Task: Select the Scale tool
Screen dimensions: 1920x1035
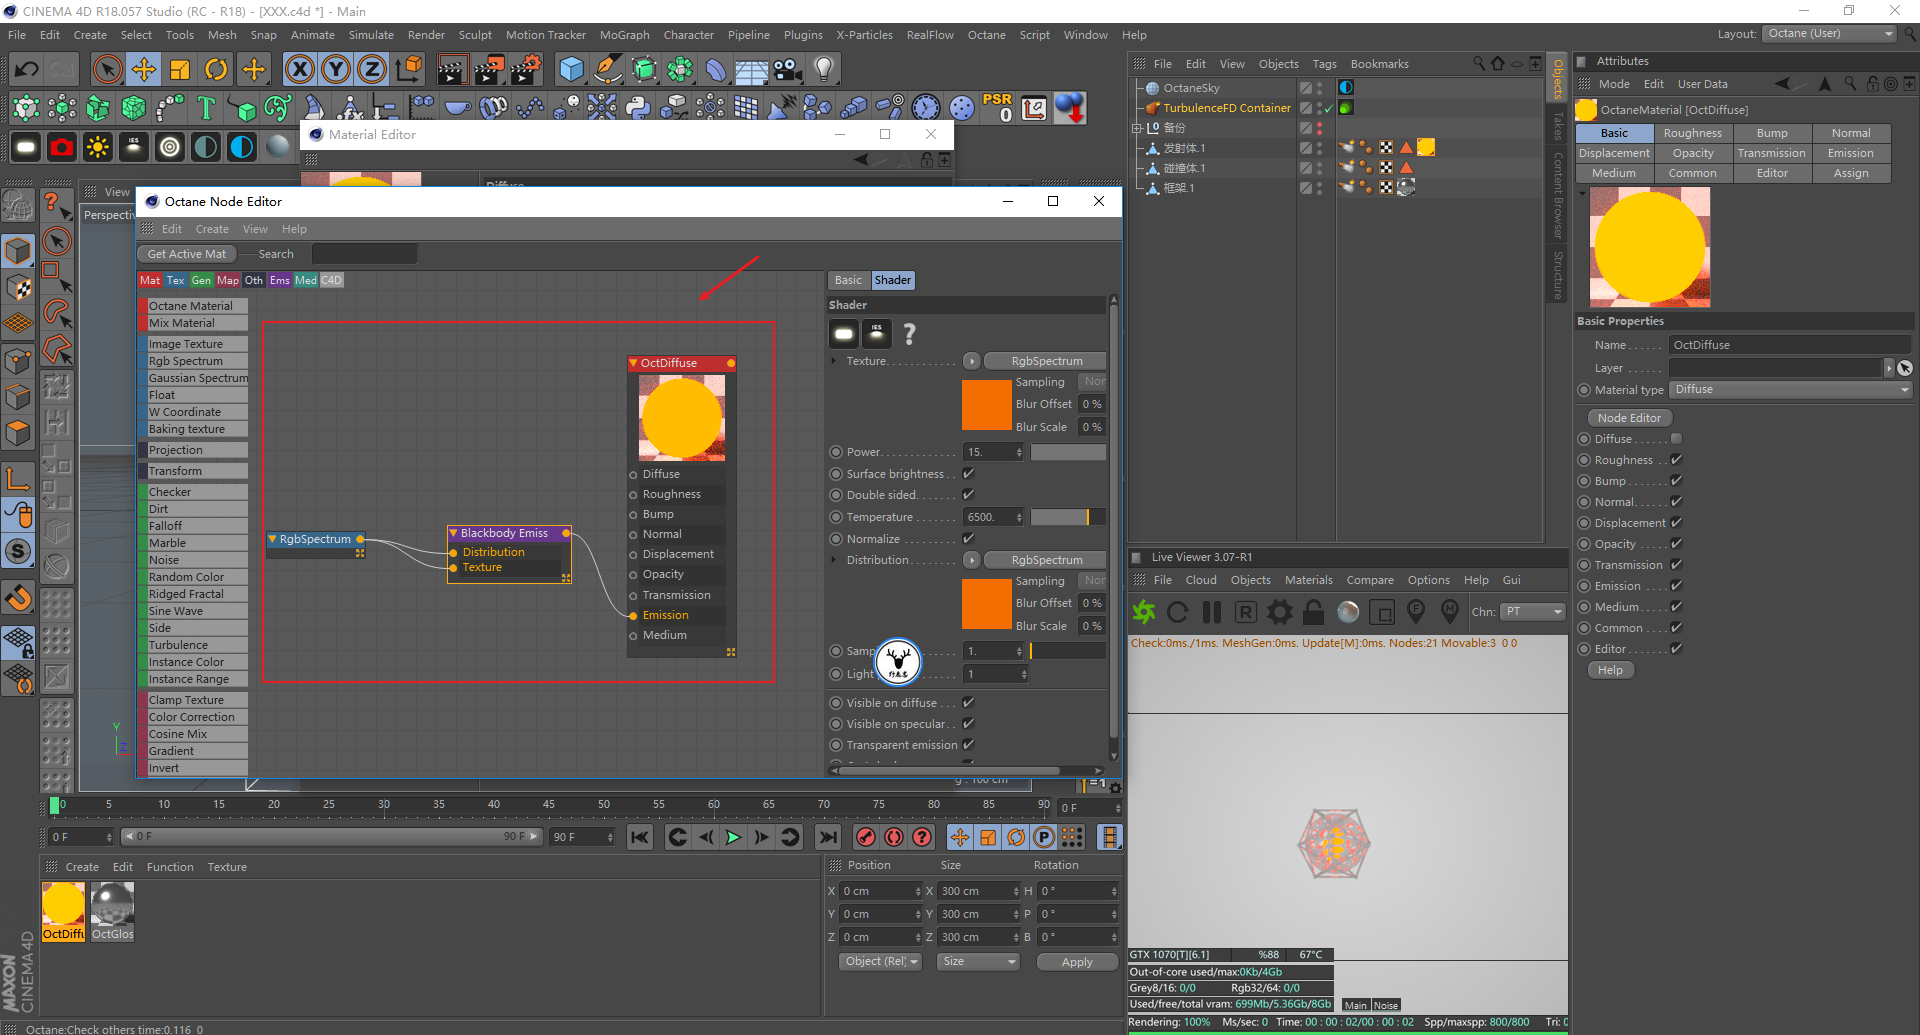Action: point(180,69)
